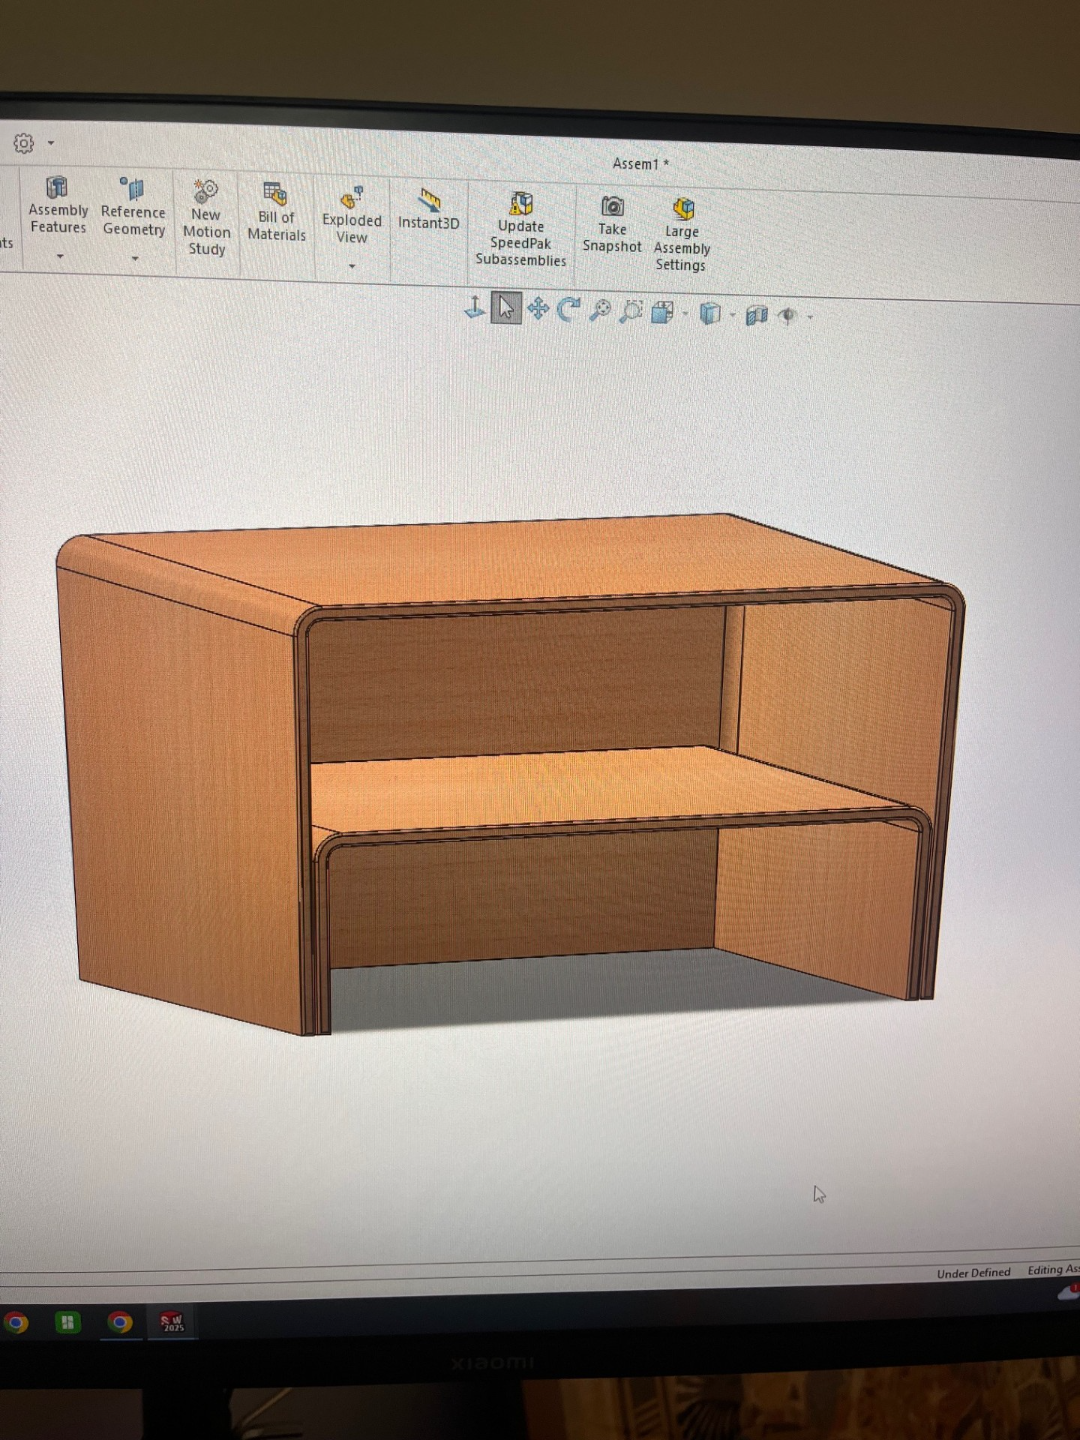Click the Under Defined status text
The width and height of the screenshot is (1080, 1440).
973,1273
